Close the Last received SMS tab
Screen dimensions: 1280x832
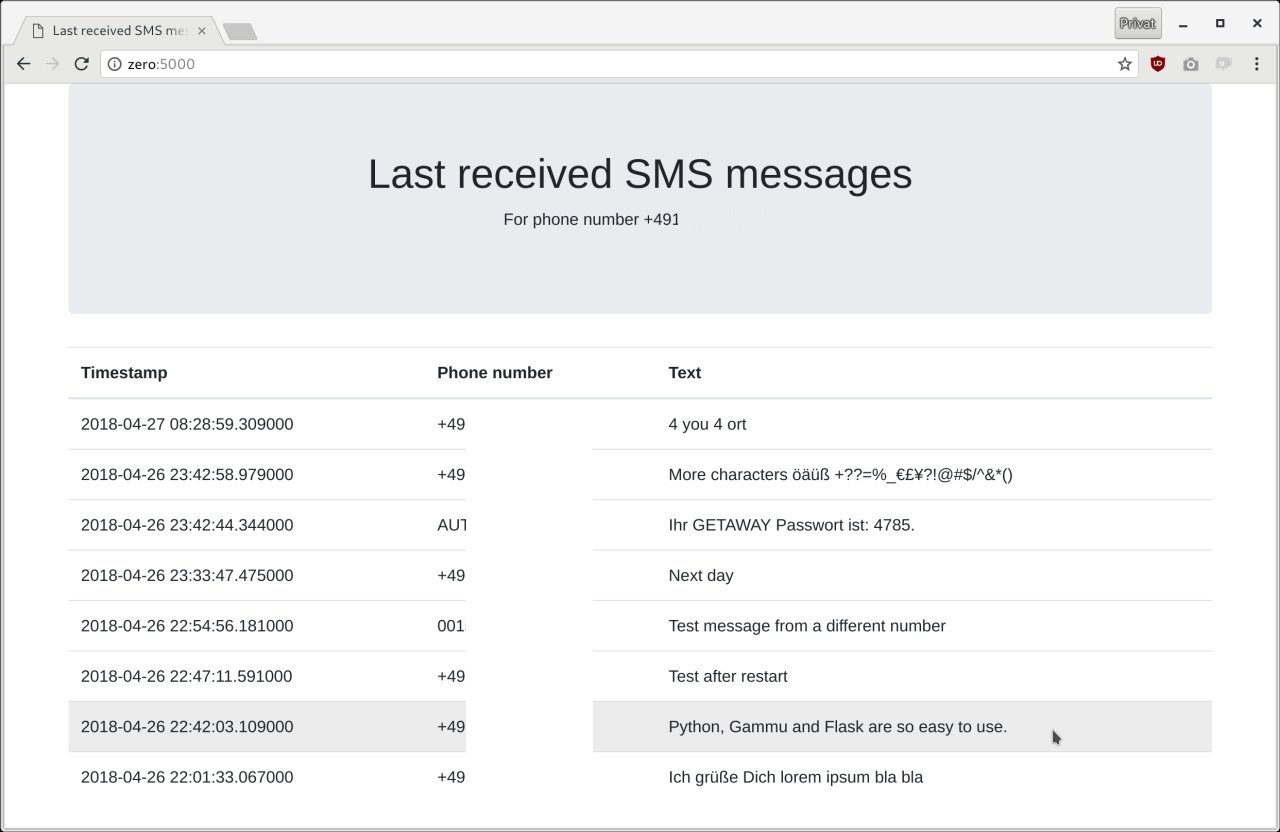click(202, 30)
